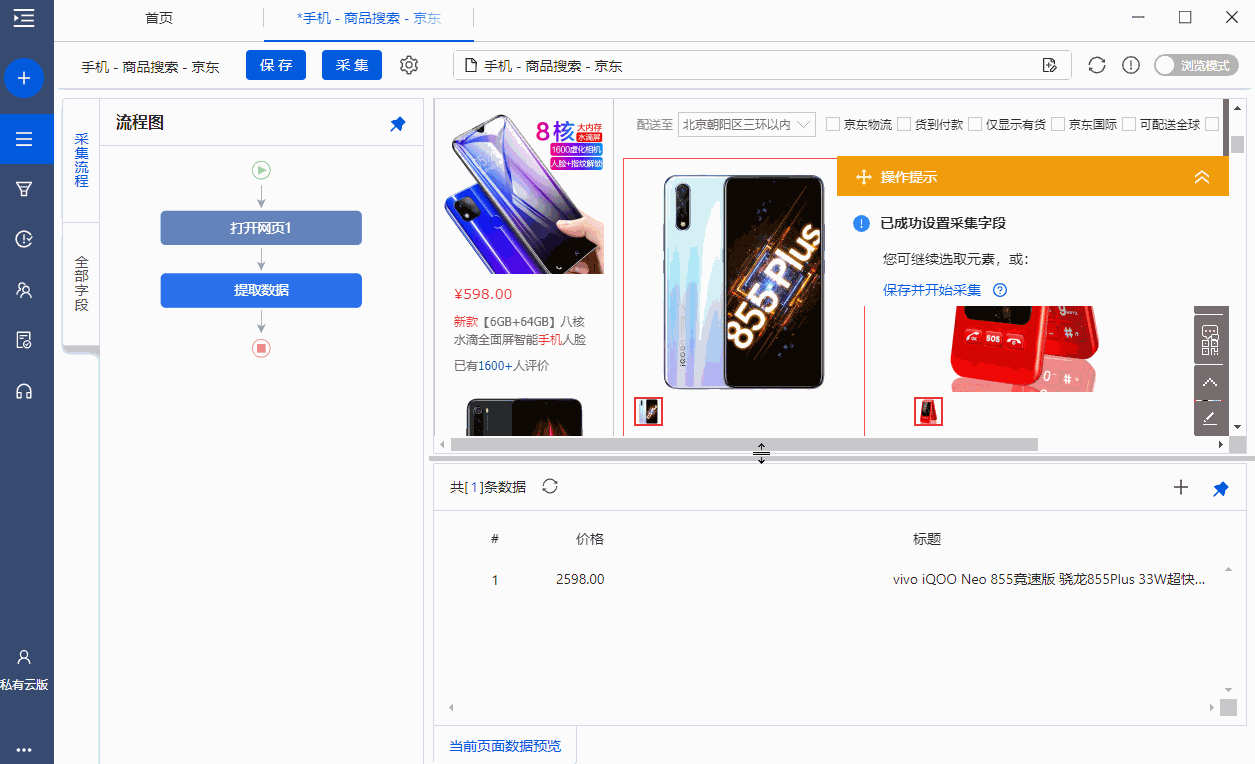The image size is (1255, 764).
Task: Pin the data preview panel
Action: (x=1220, y=488)
